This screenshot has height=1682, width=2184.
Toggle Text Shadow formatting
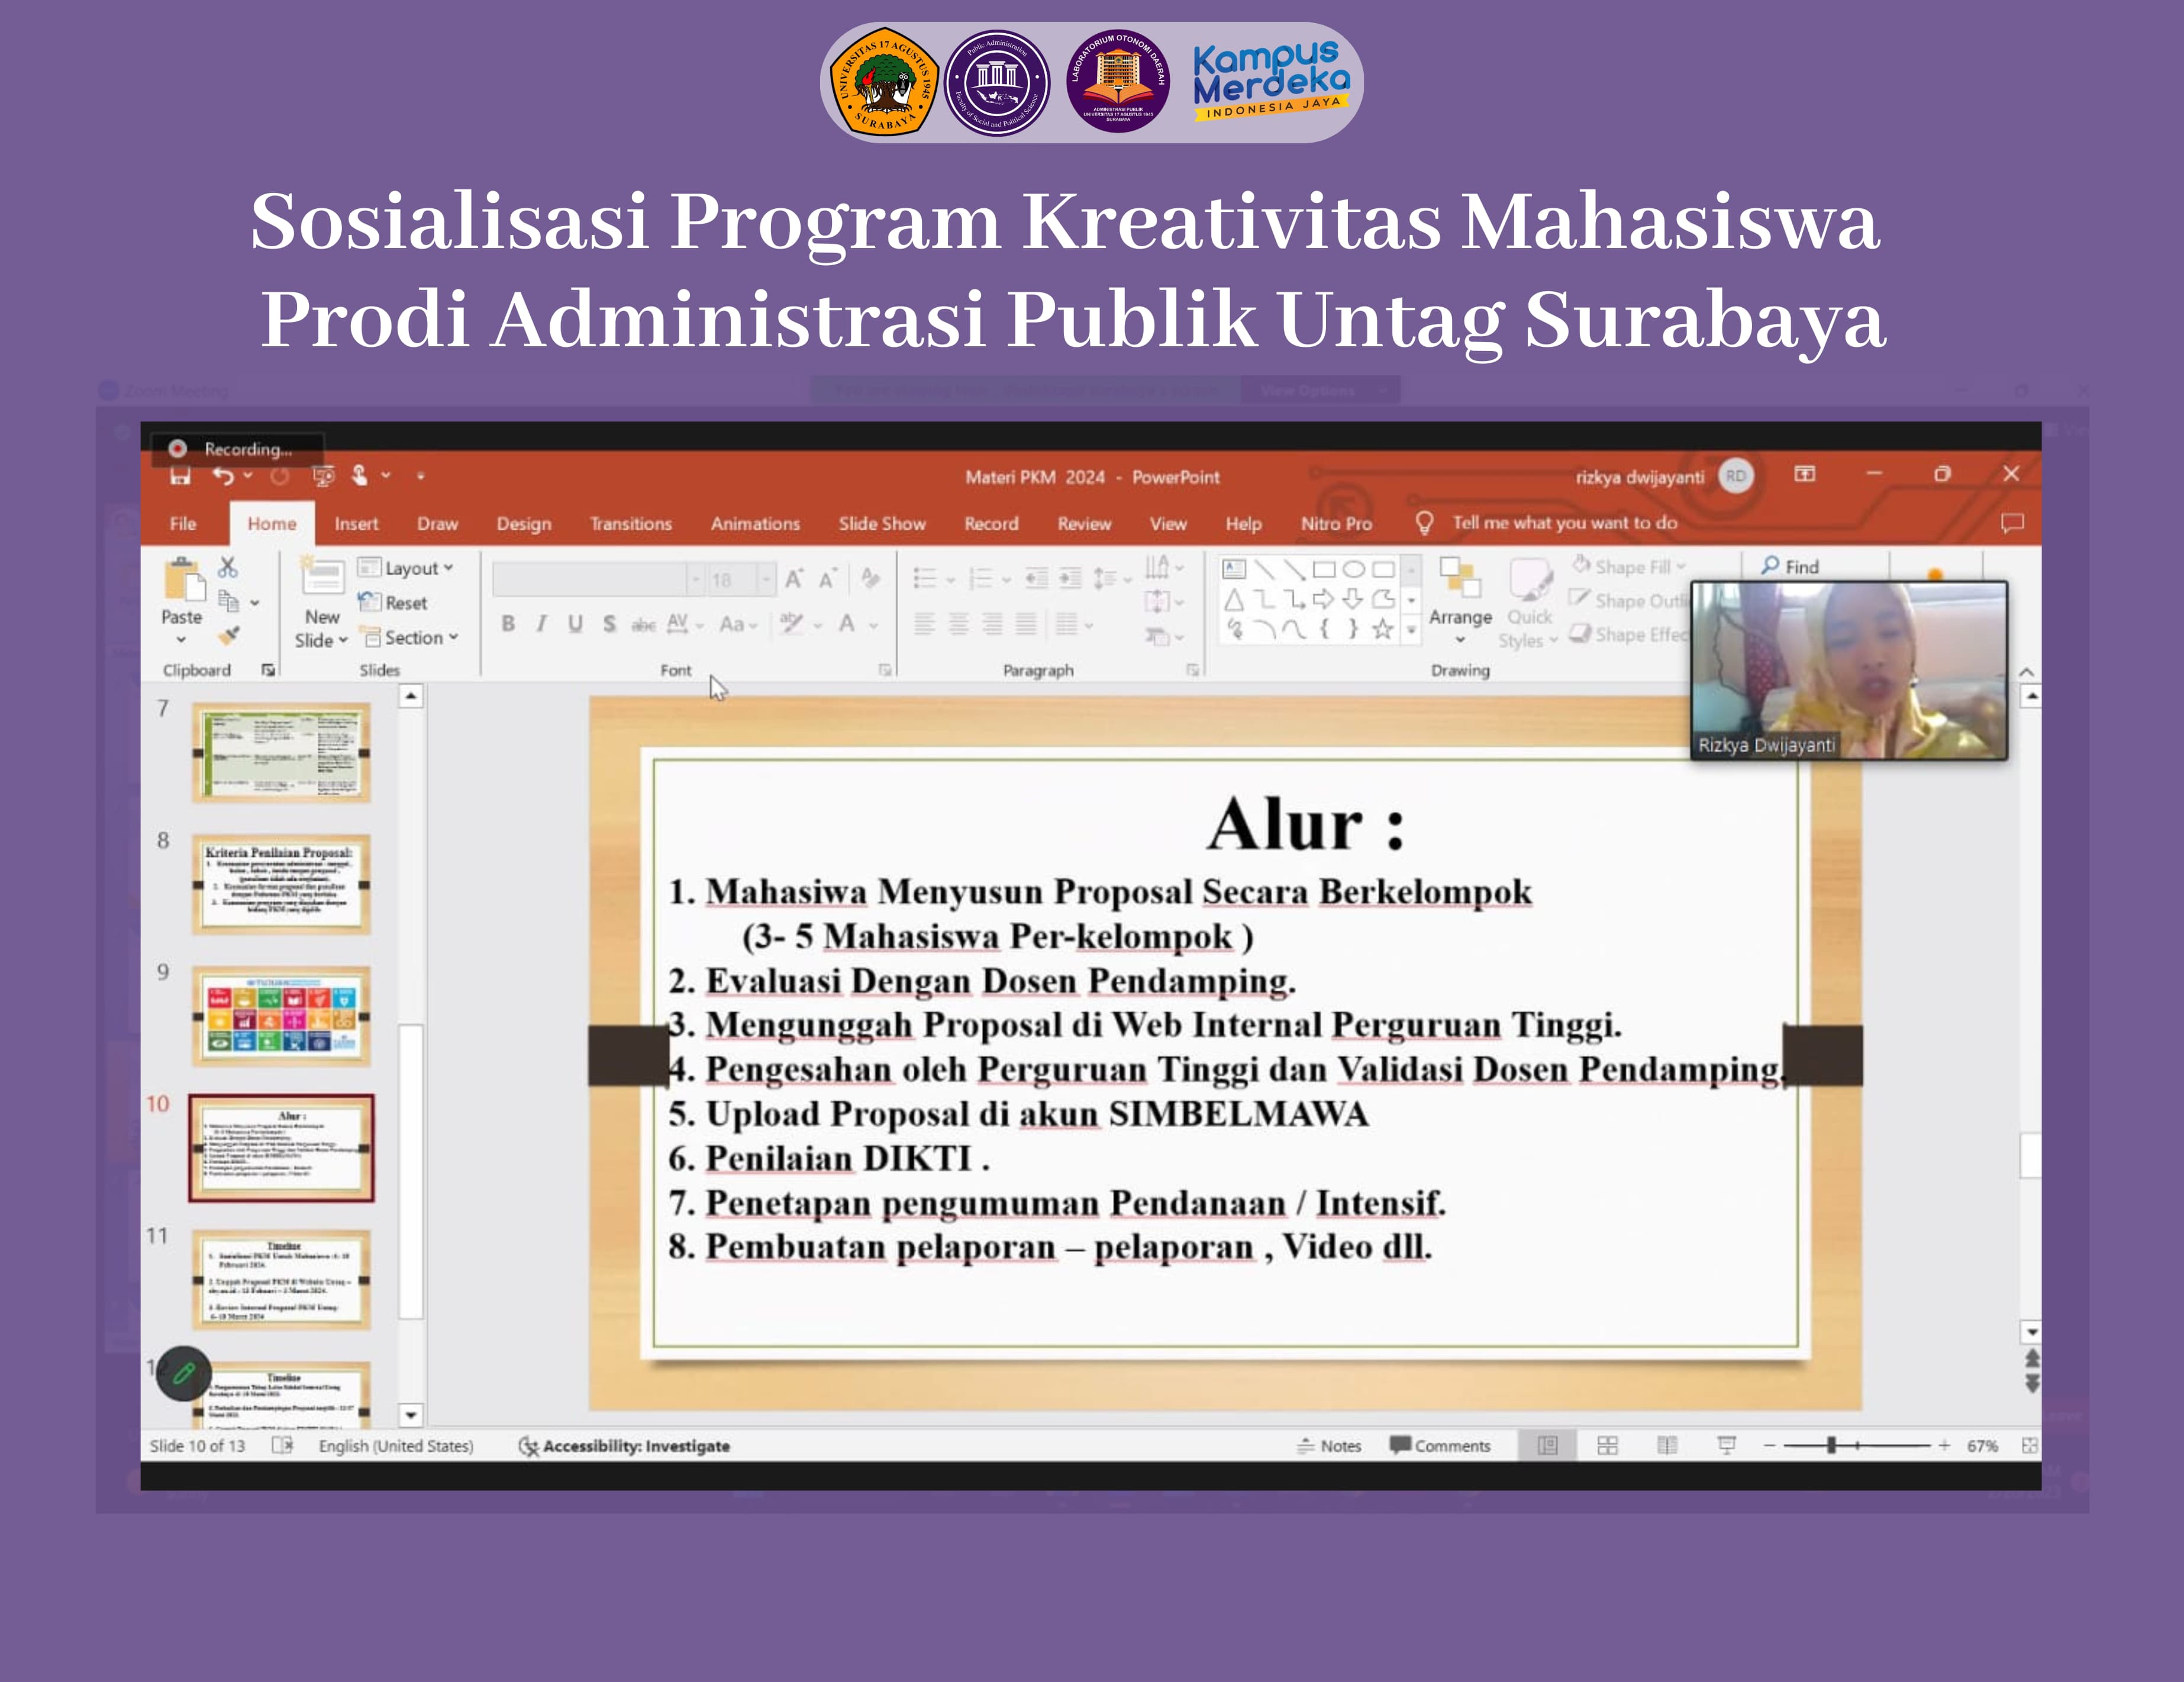click(x=609, y=624)
